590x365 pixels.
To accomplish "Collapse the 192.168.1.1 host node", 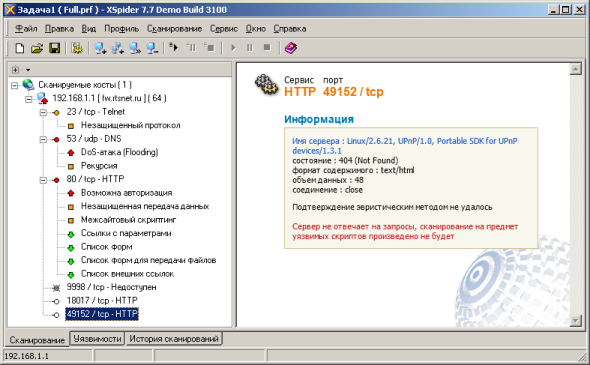I will click(29, 99).
